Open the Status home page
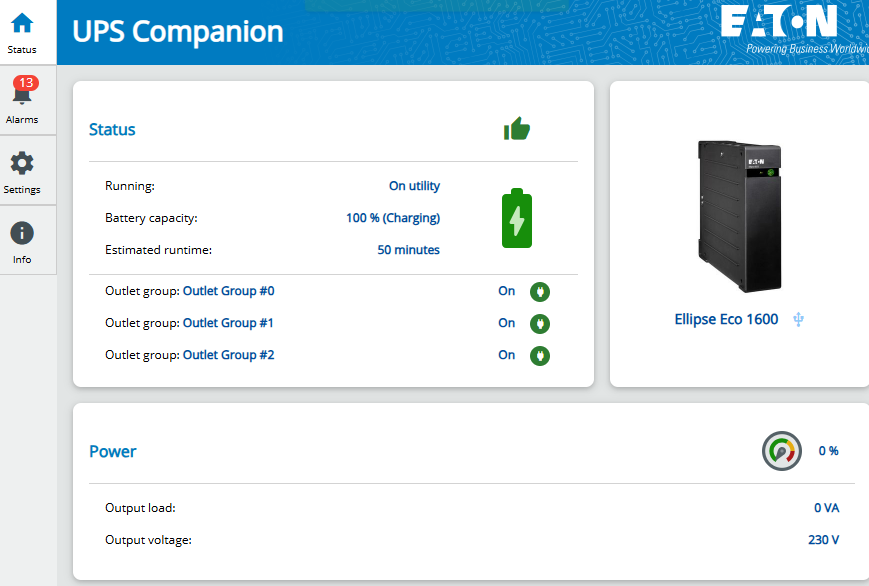Image resolution: width=869 pixels, height=586 pixels. 22,32
